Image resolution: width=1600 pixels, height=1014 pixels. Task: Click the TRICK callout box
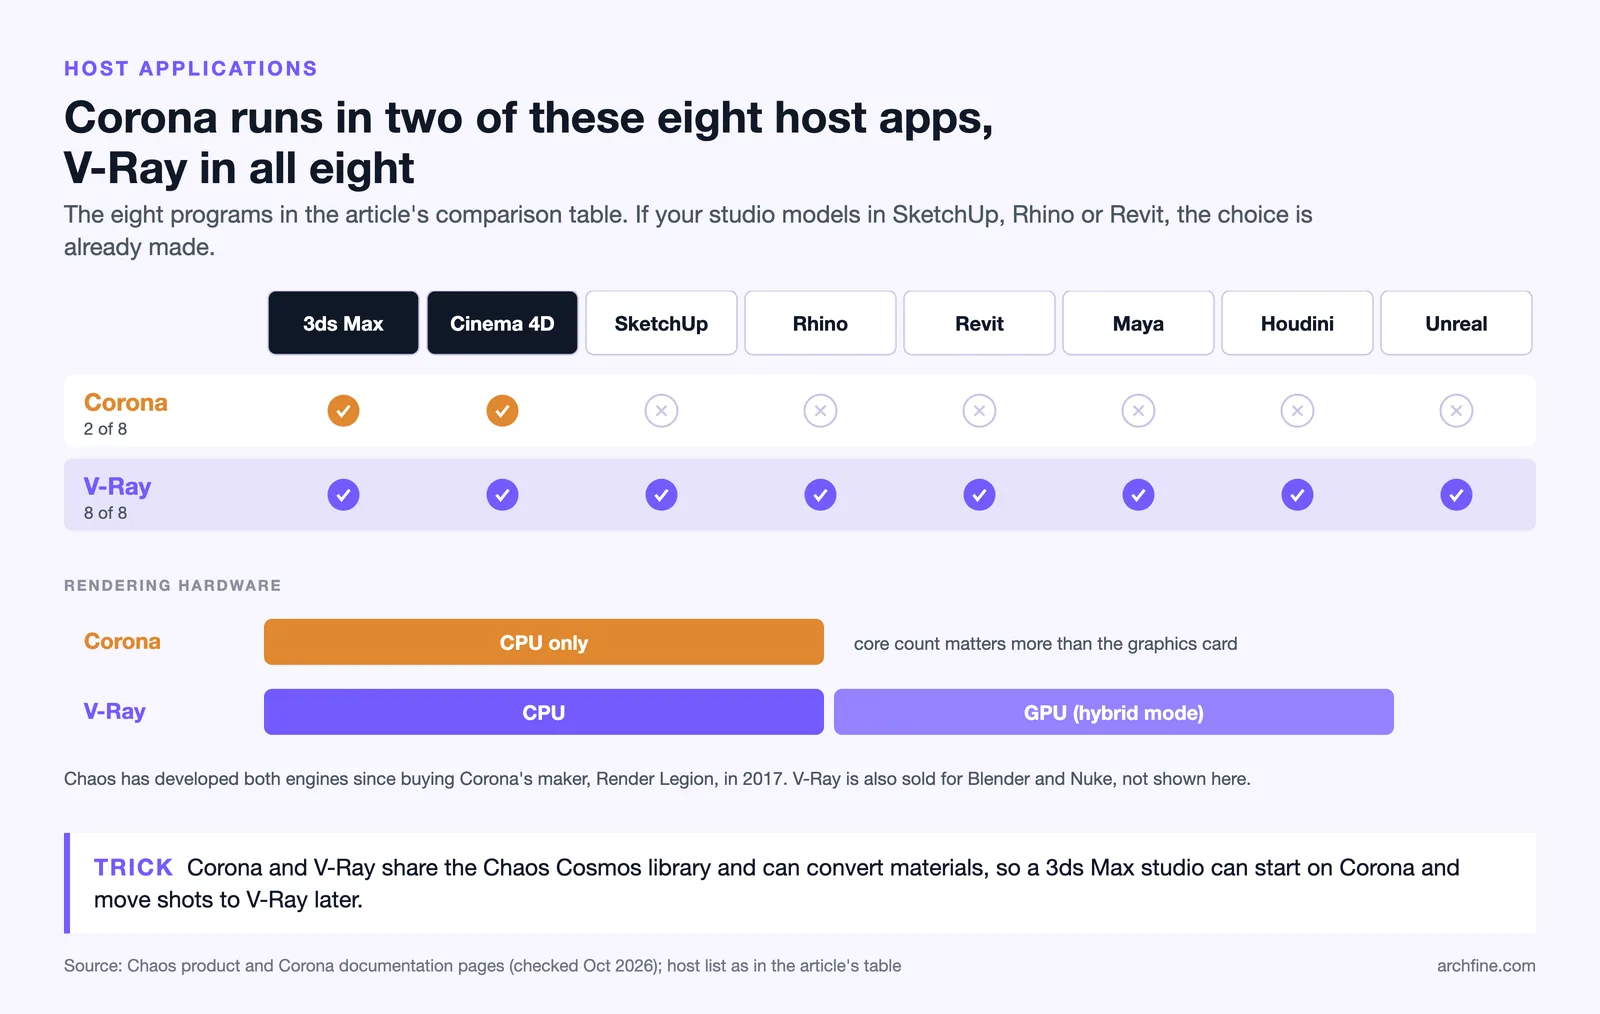click(800, 883)
